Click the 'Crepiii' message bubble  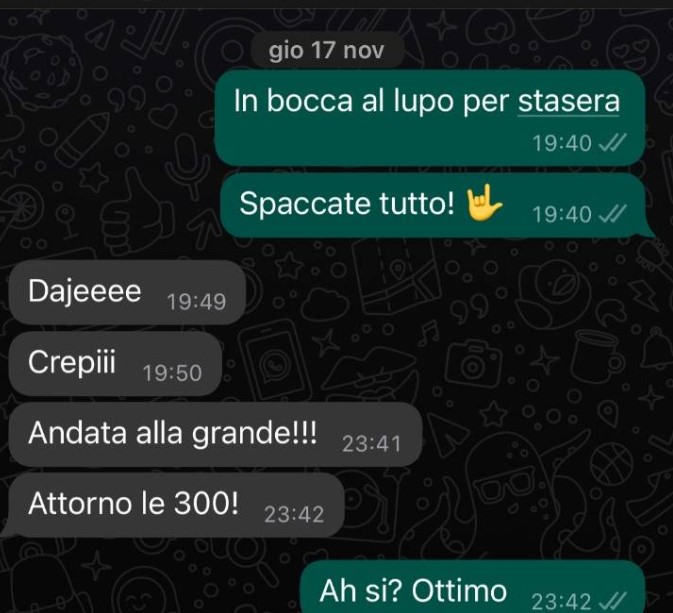115,363
